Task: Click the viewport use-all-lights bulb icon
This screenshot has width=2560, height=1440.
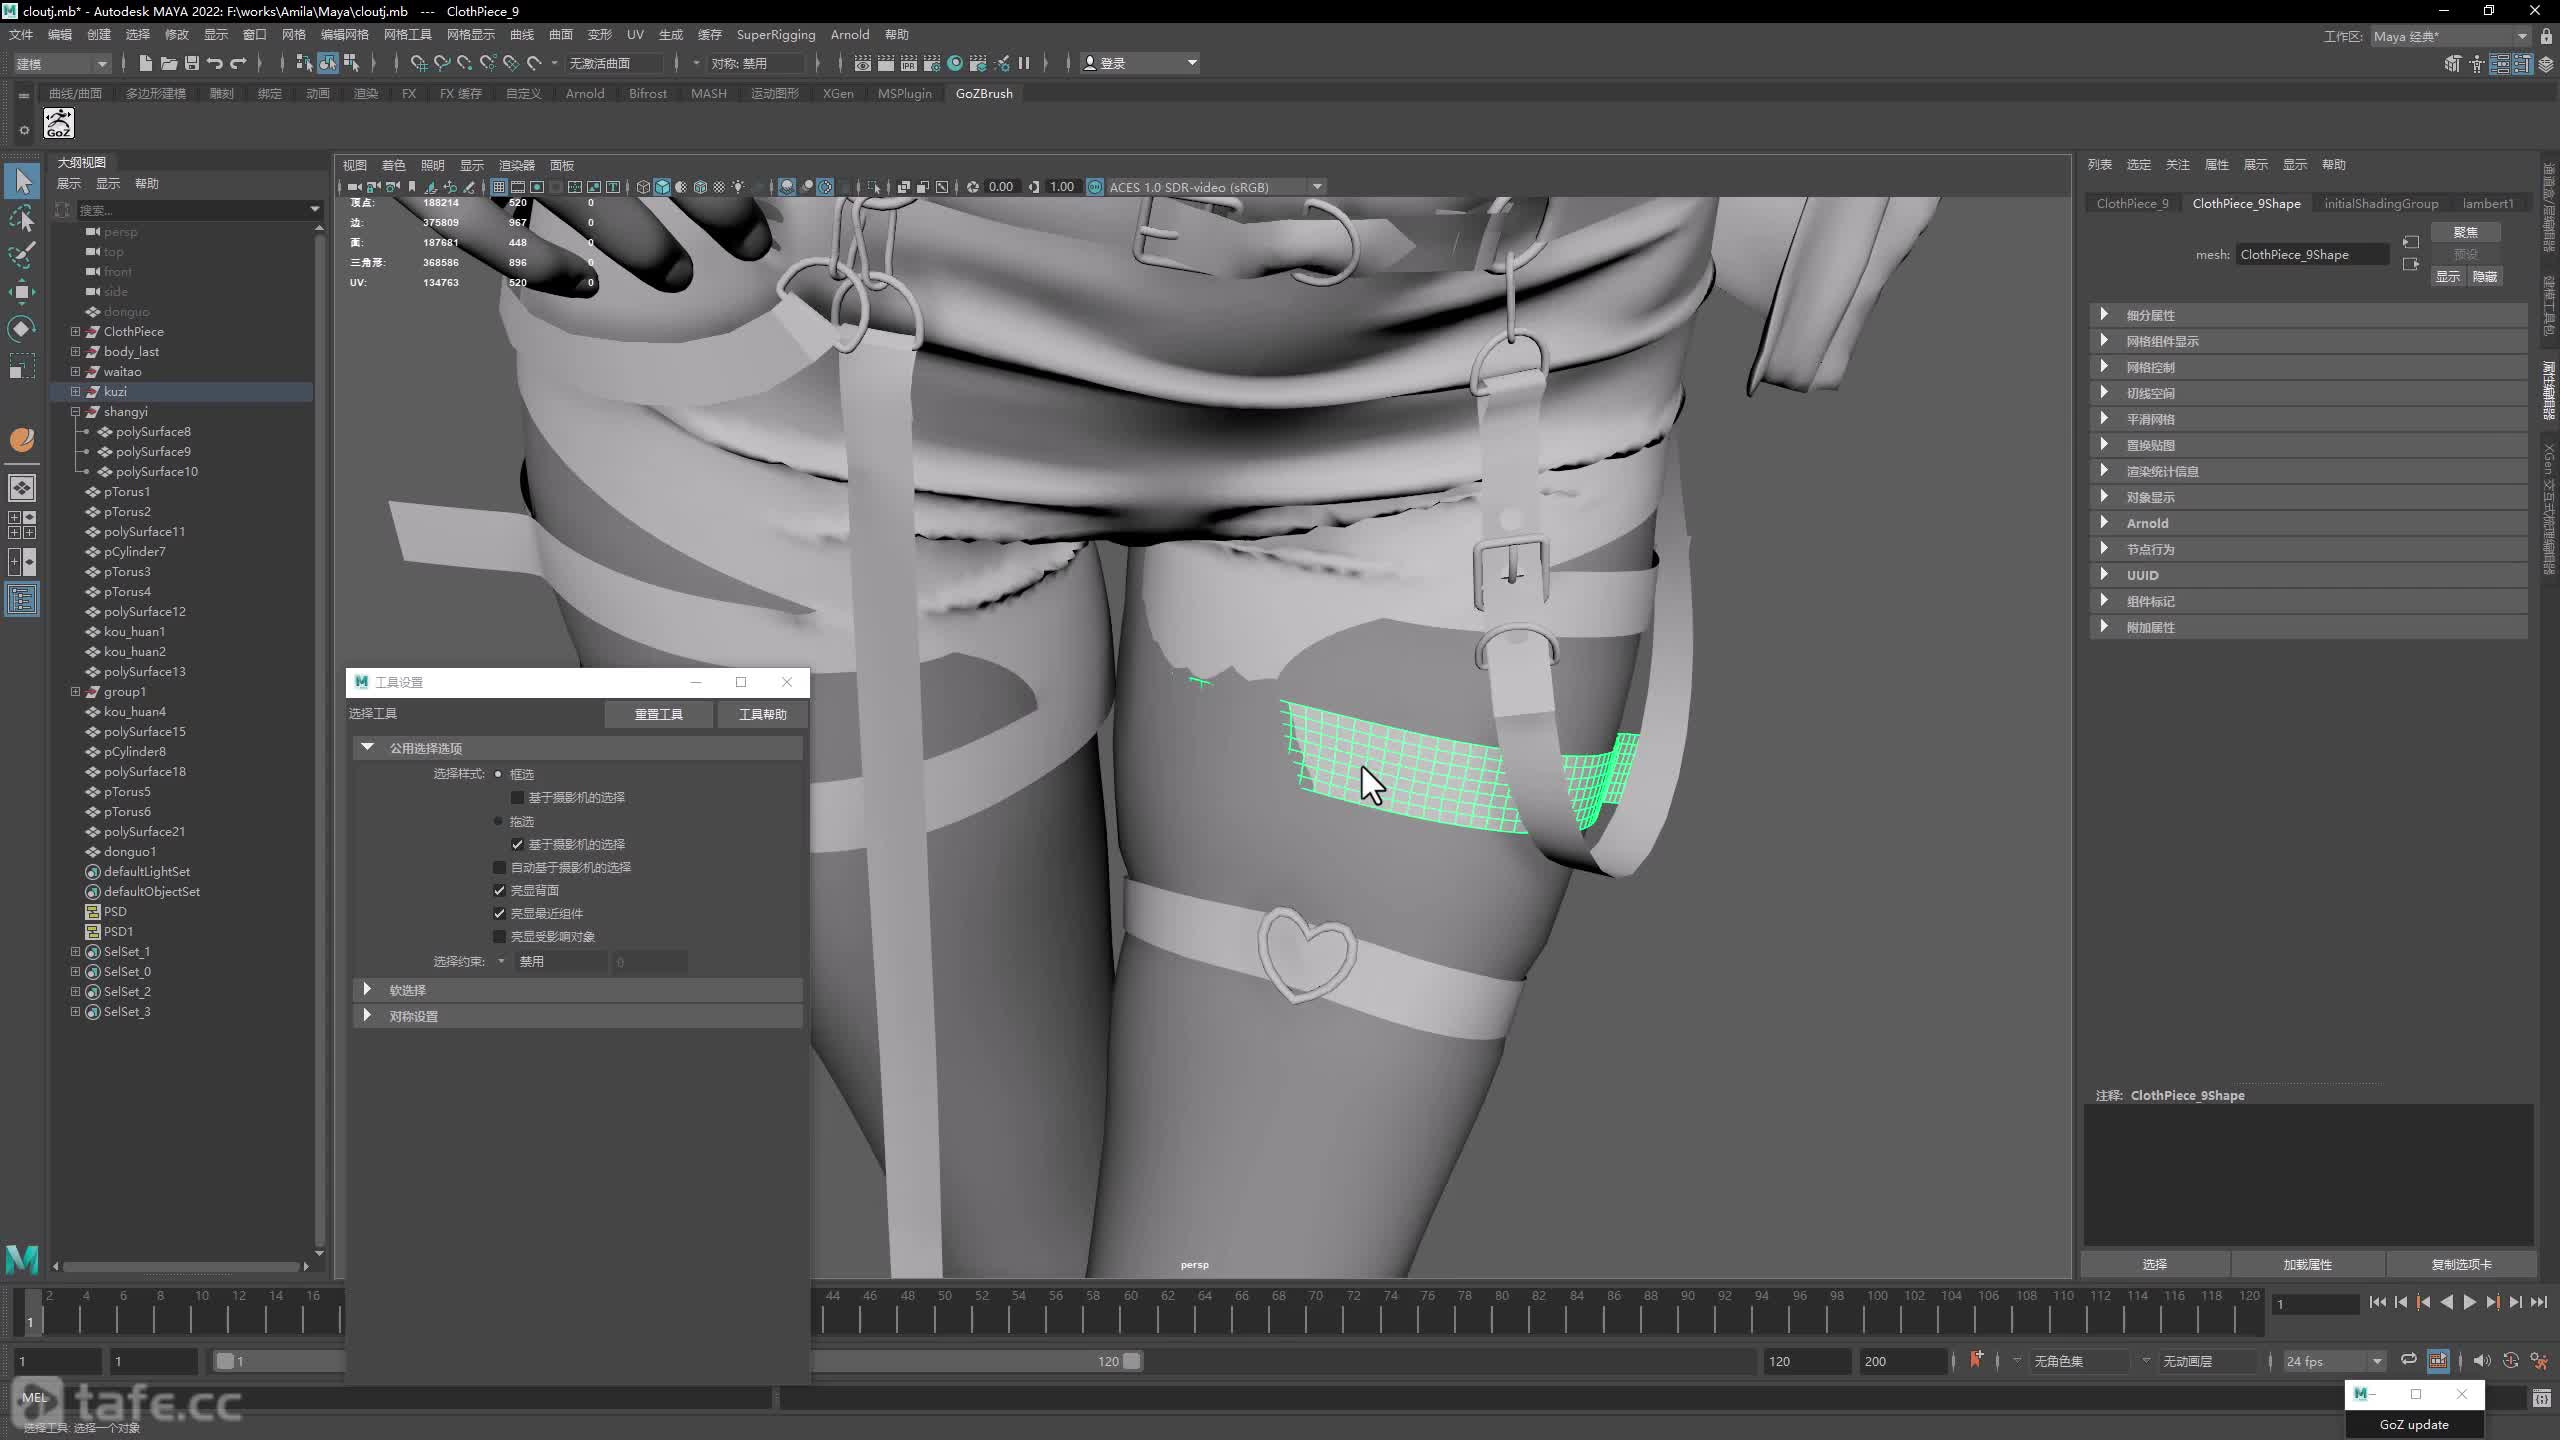Action: click(x=738, y=187)
